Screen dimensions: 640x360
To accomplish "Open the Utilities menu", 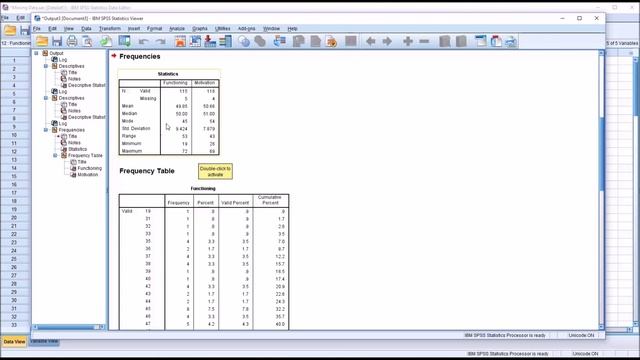I will (222, 29).
